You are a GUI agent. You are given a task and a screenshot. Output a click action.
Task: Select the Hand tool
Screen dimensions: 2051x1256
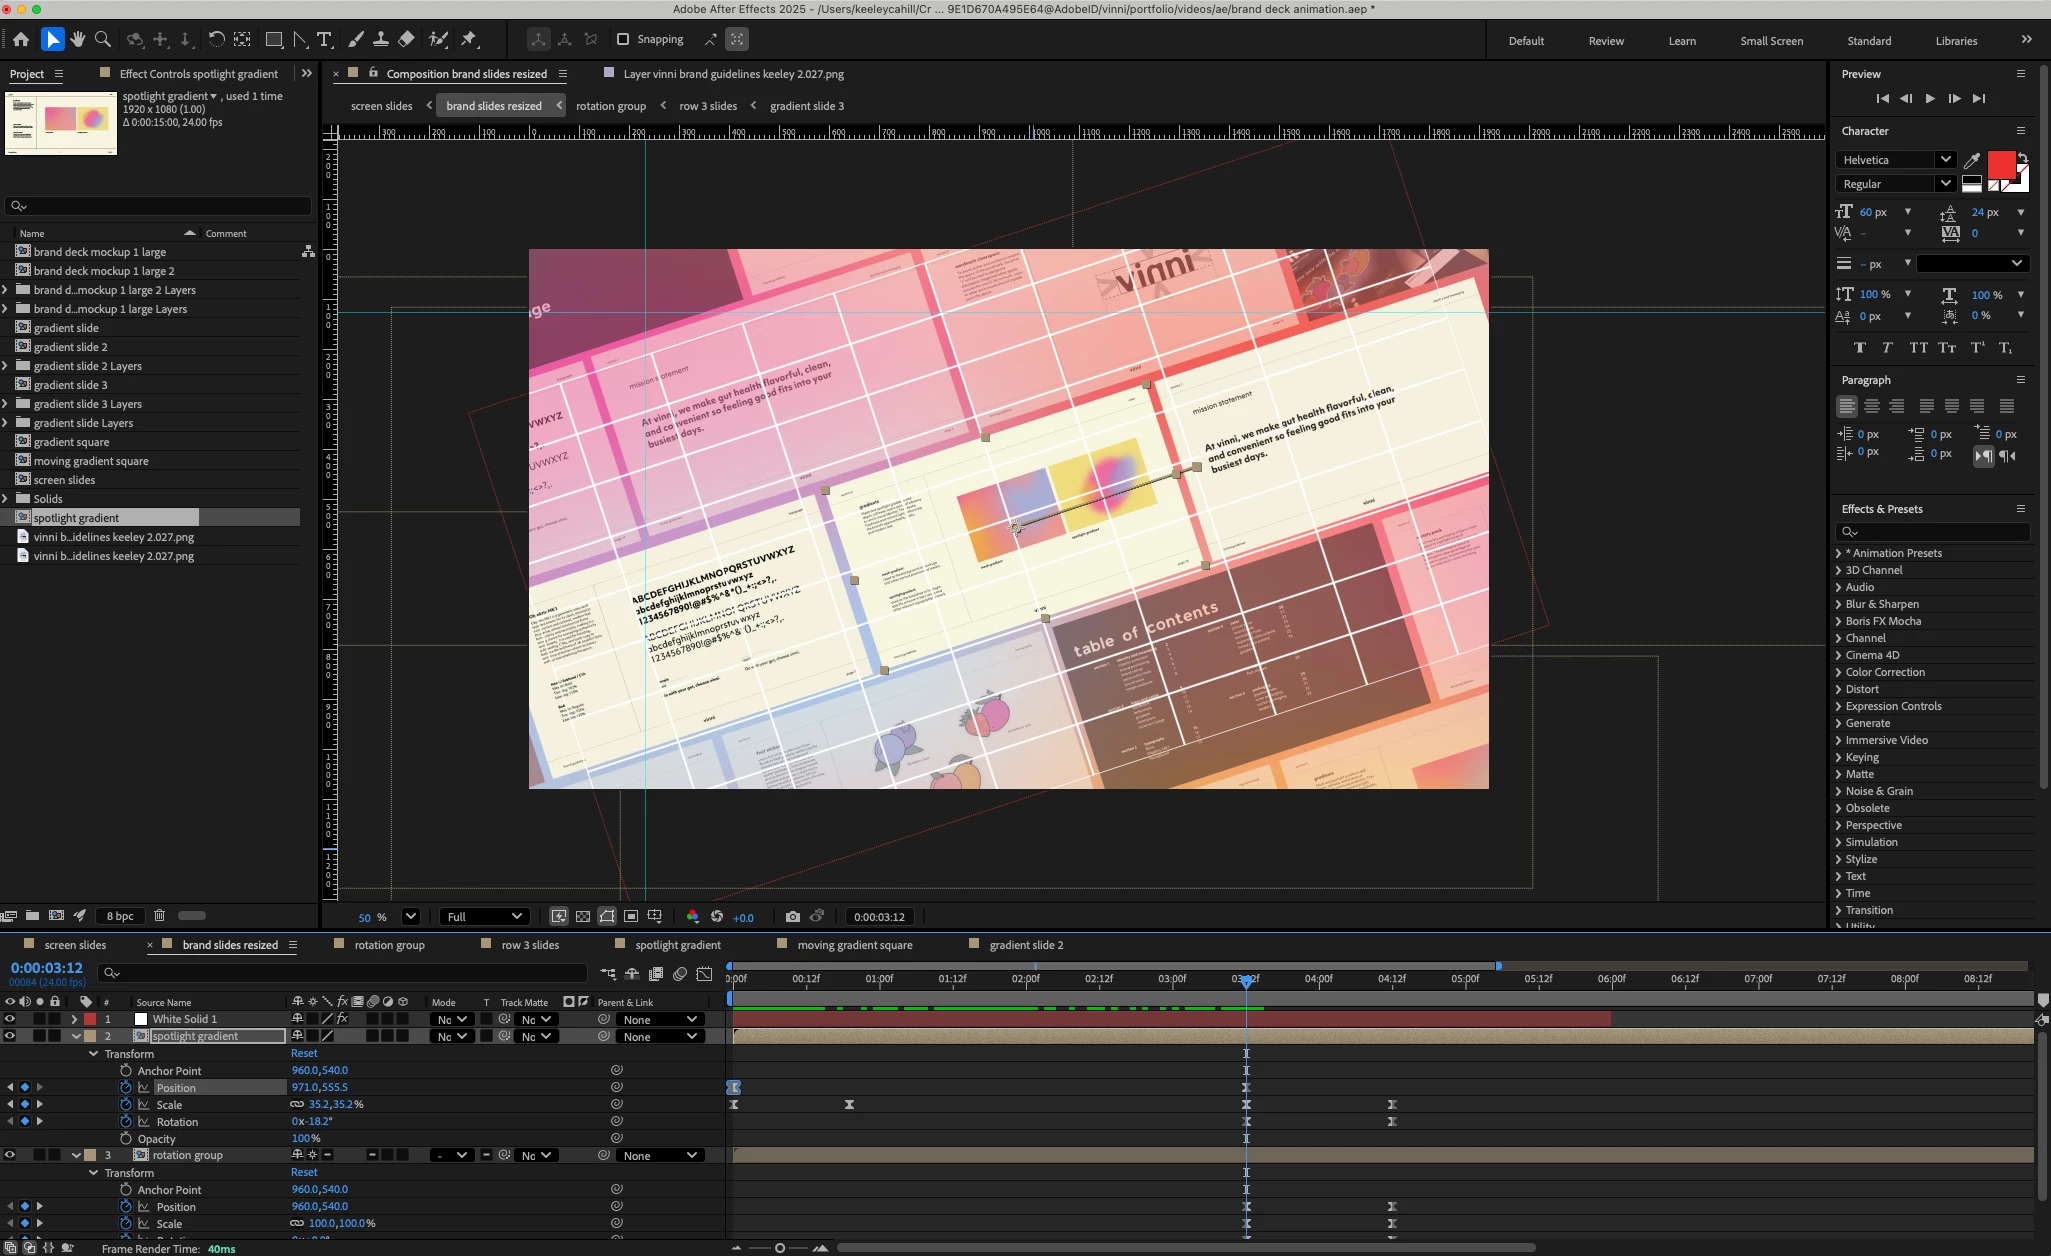77,39
